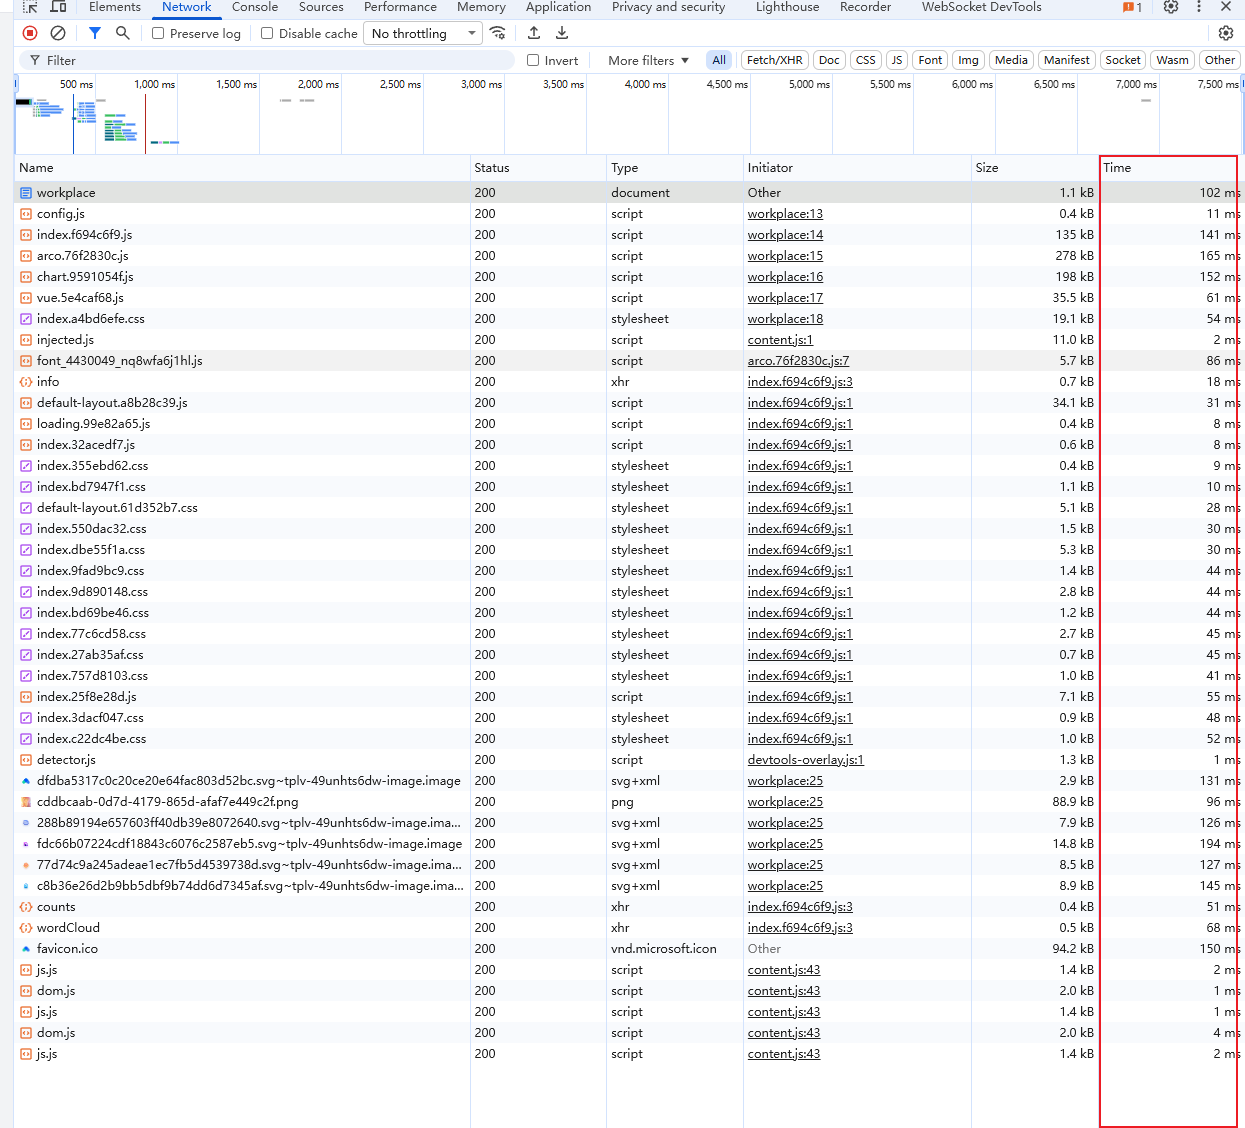Type in the Filter input field
Image resolution: width=1245 pixels, height=1128 pixels.
(270, 60)
